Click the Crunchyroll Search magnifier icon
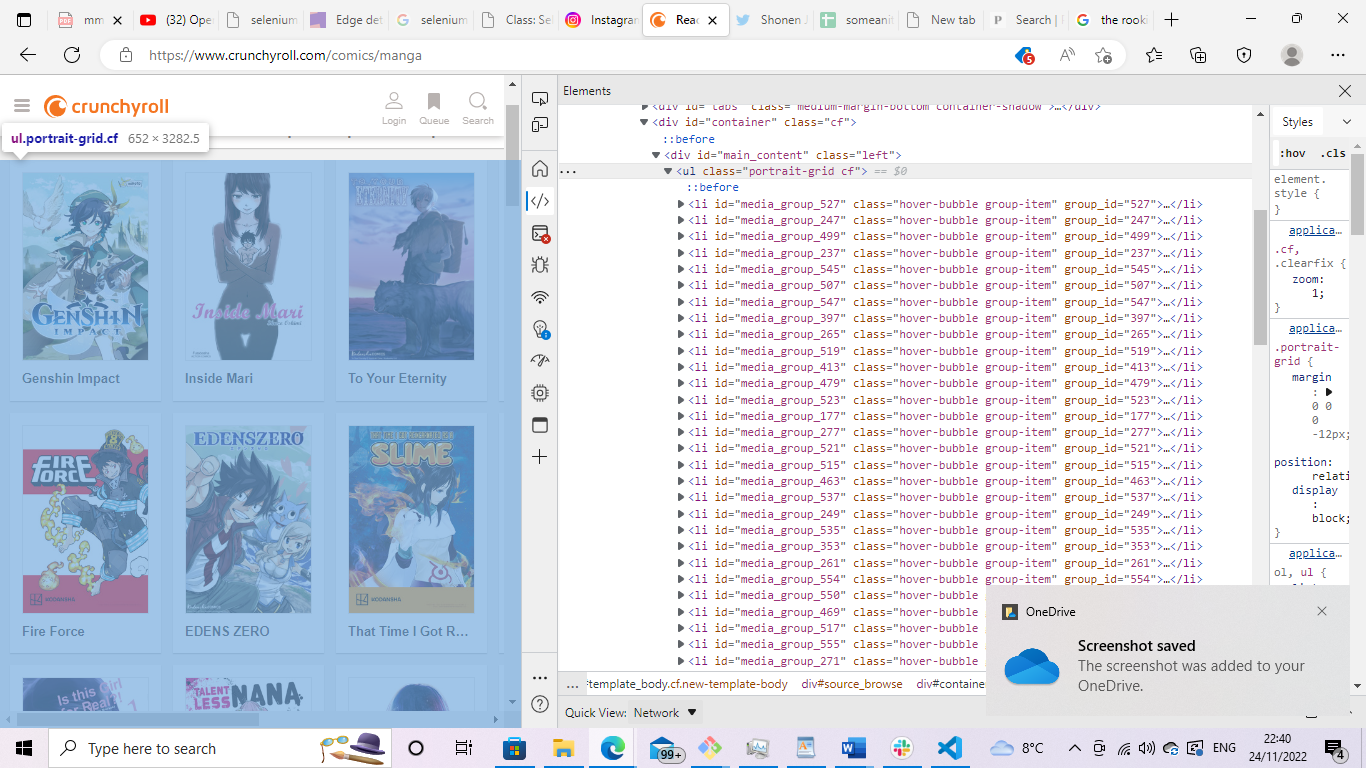This screenshot has height=768, width=1366. pos(478,108)
